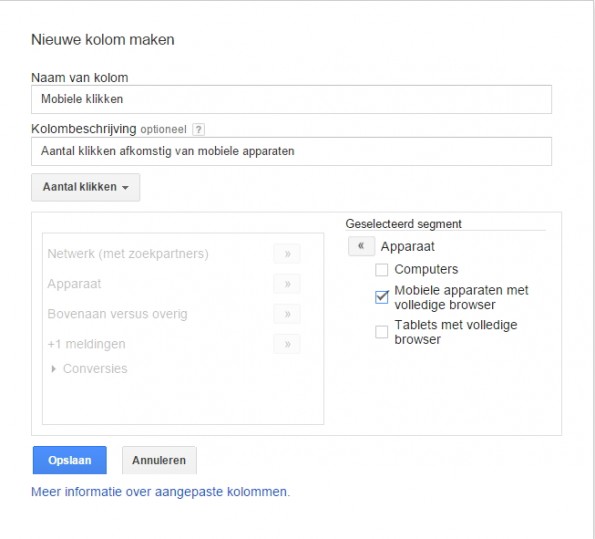Viewport: 595px width, 539px height.
Task: Click the » arrow next to Apparaat
Action: [287, 284]
